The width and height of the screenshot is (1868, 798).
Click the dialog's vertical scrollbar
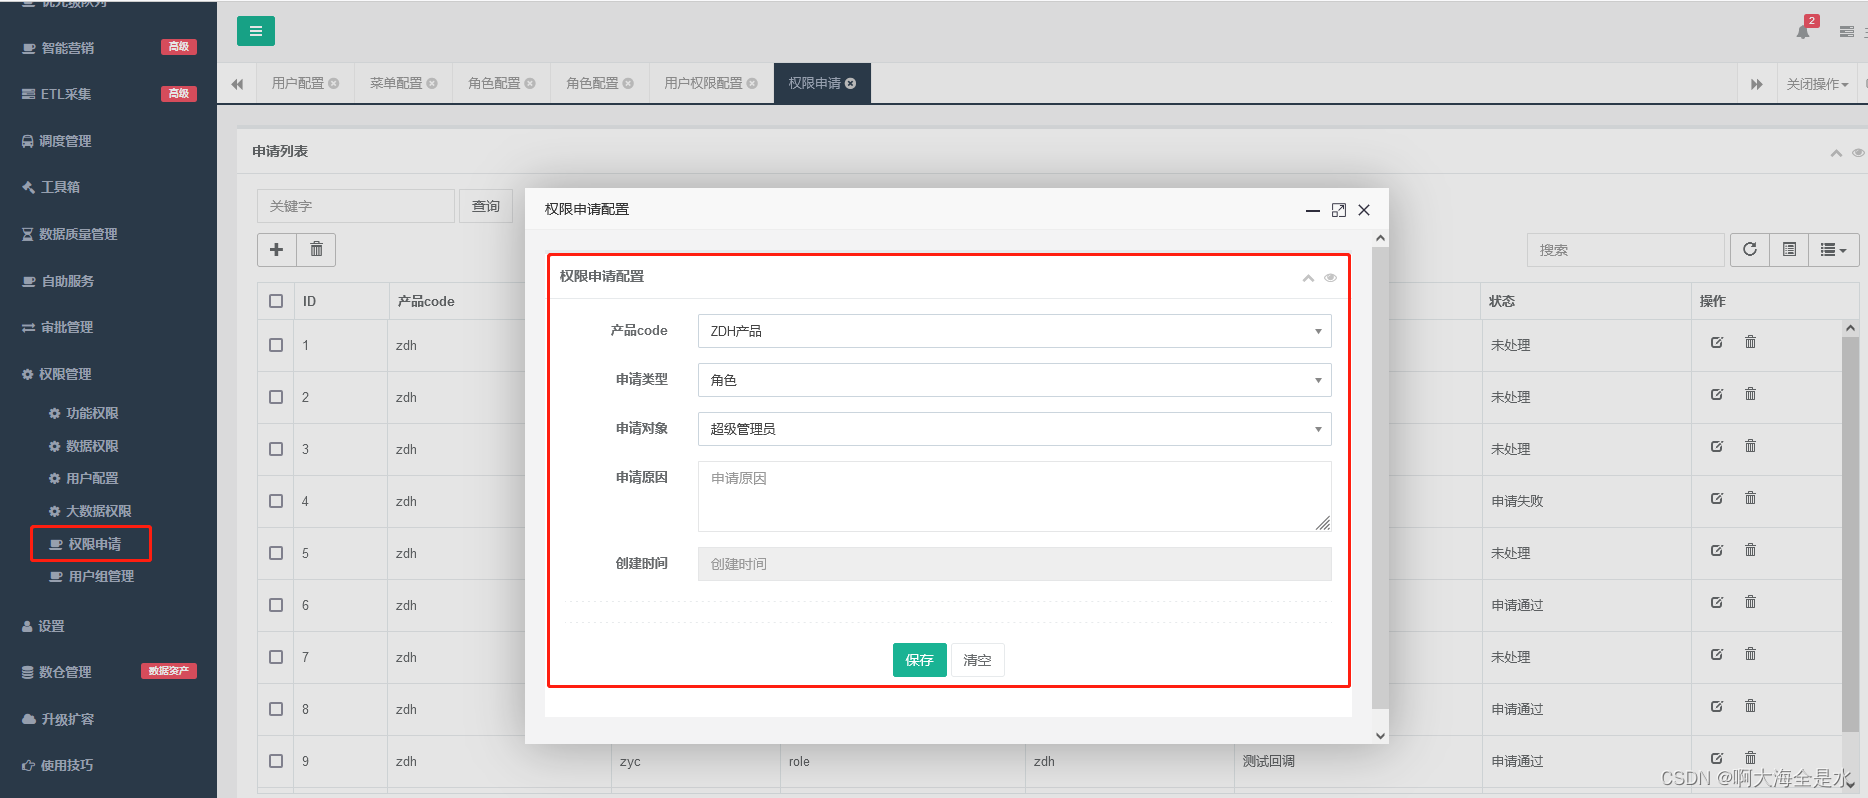tap(1380, 477)
